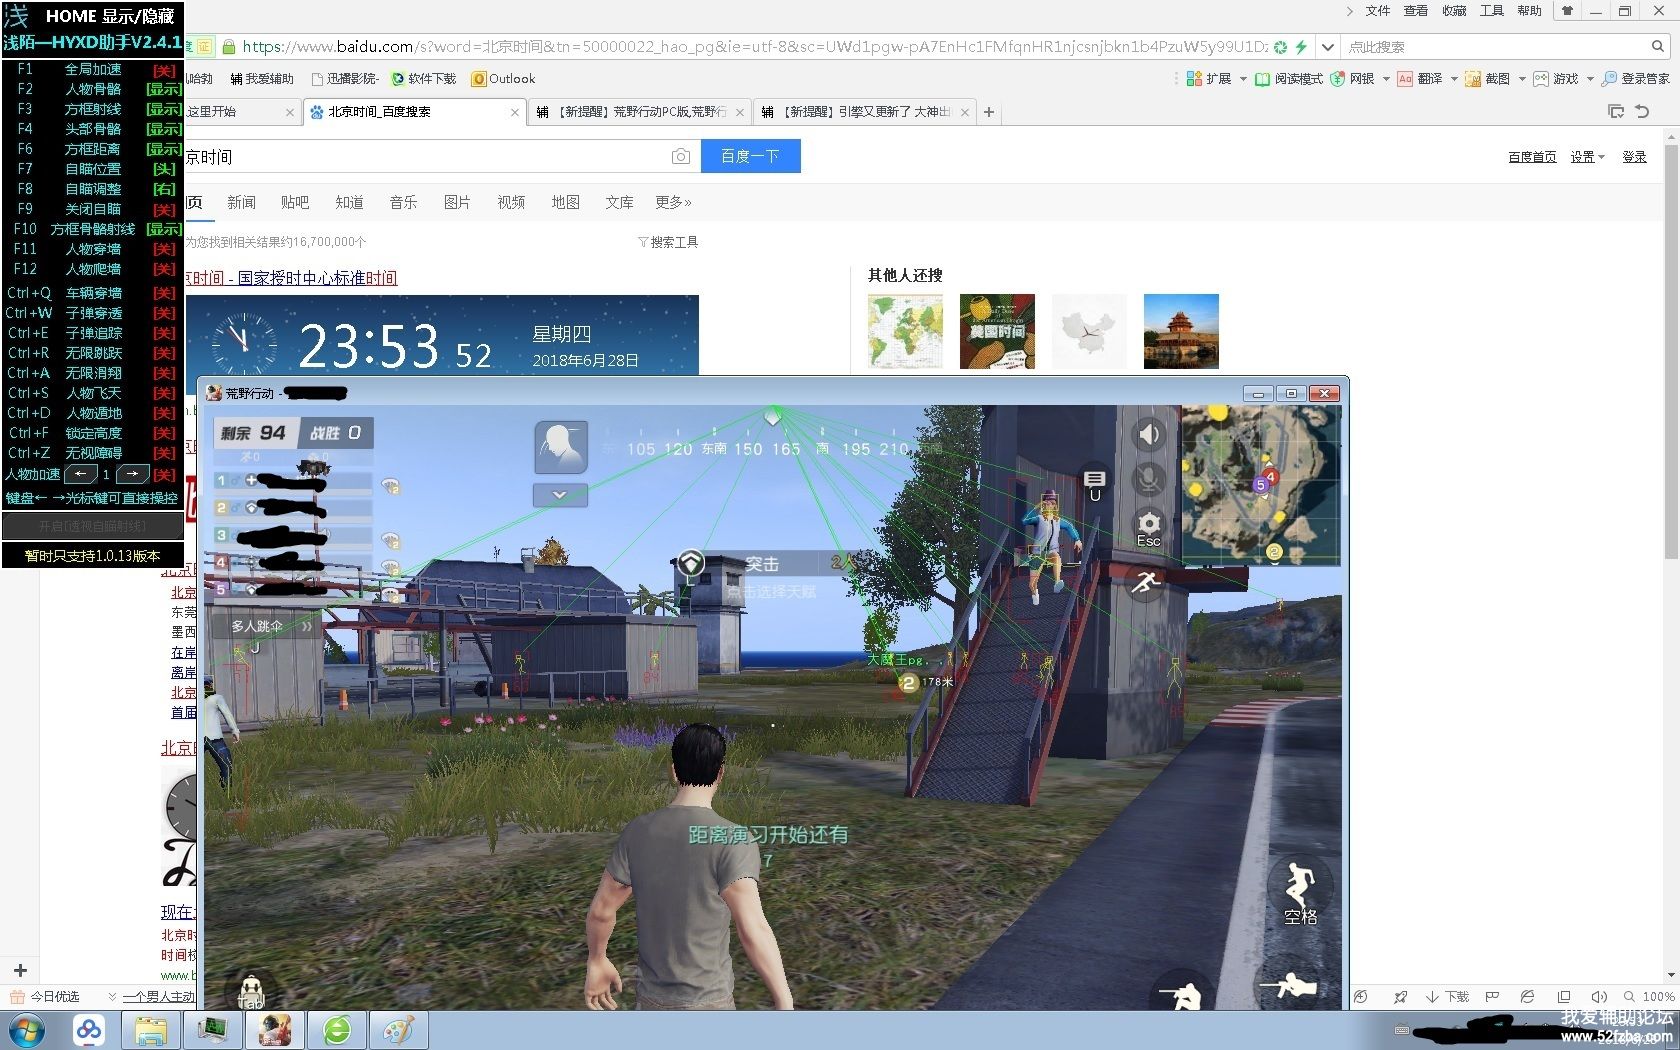1680x1050 pixels.
Task: Toggle F4 头部骨骼 display switch
Action: (x=164, y=129)
